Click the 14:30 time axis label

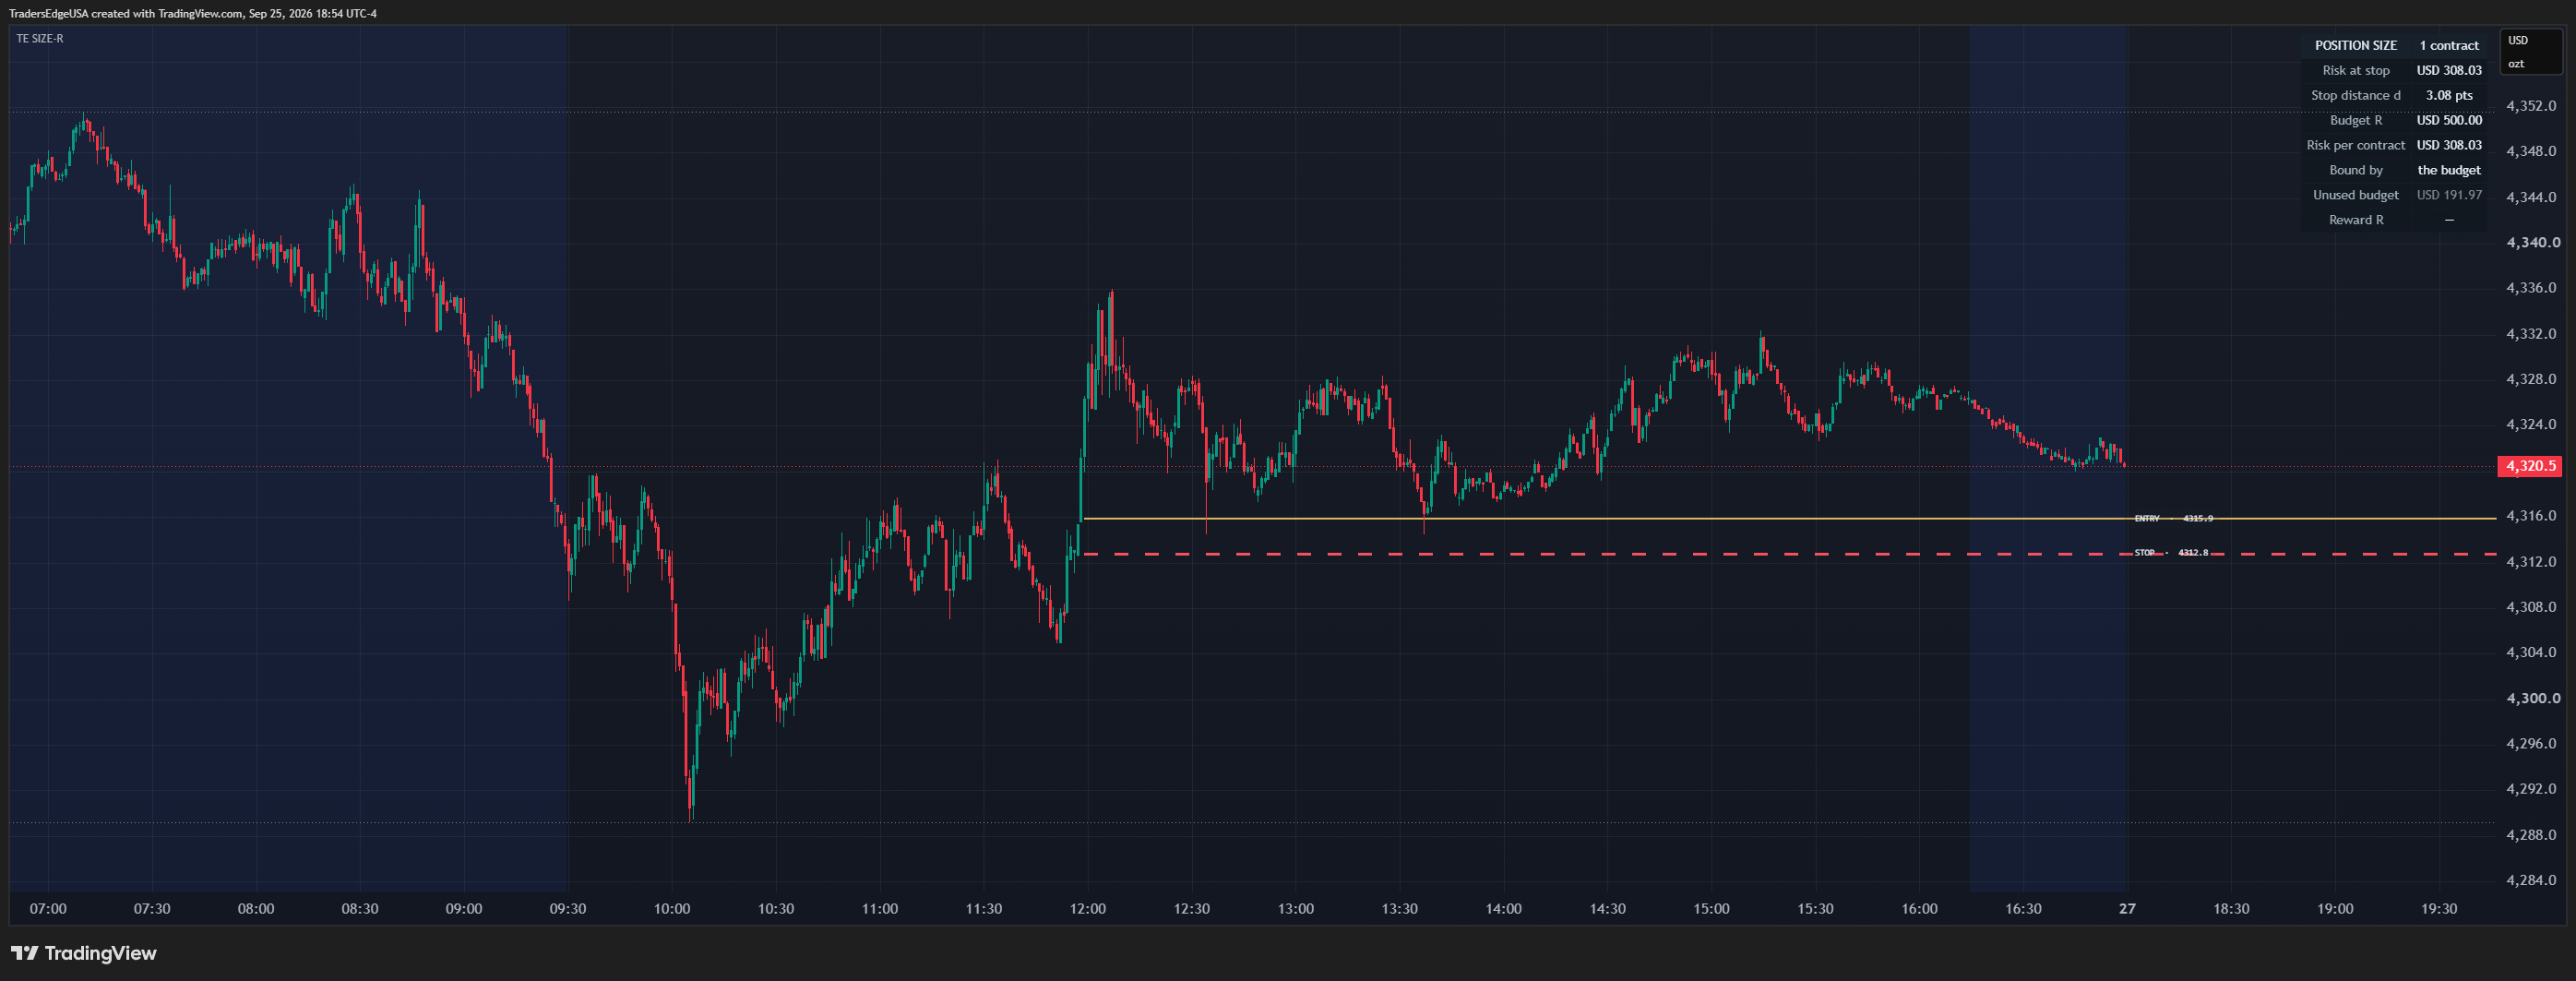coord(1607,909)
